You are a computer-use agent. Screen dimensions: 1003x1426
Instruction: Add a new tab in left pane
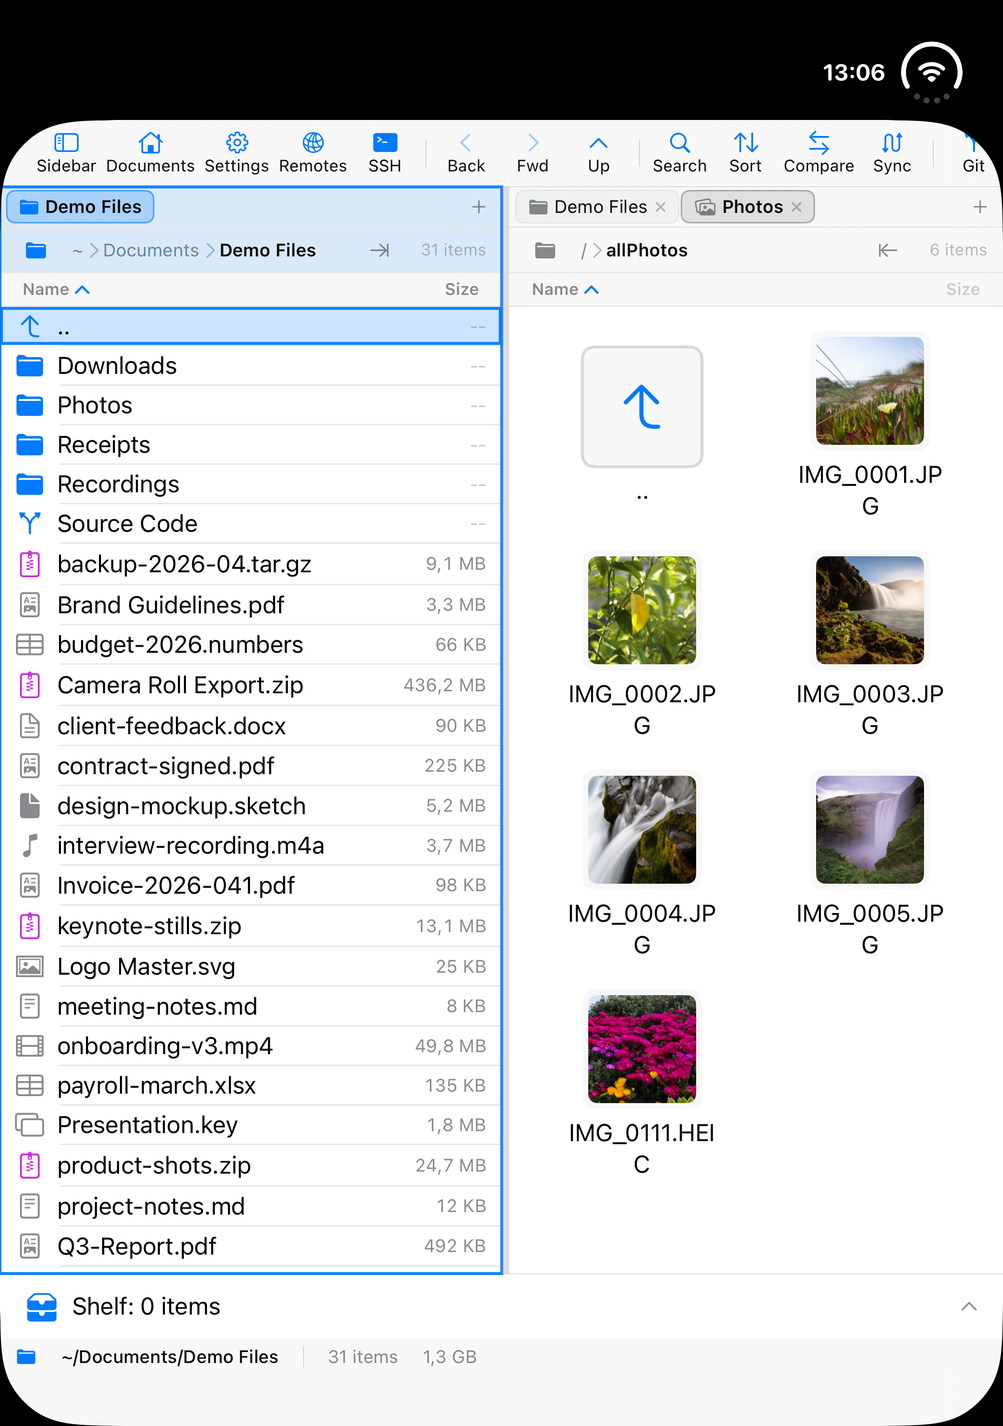479,207
